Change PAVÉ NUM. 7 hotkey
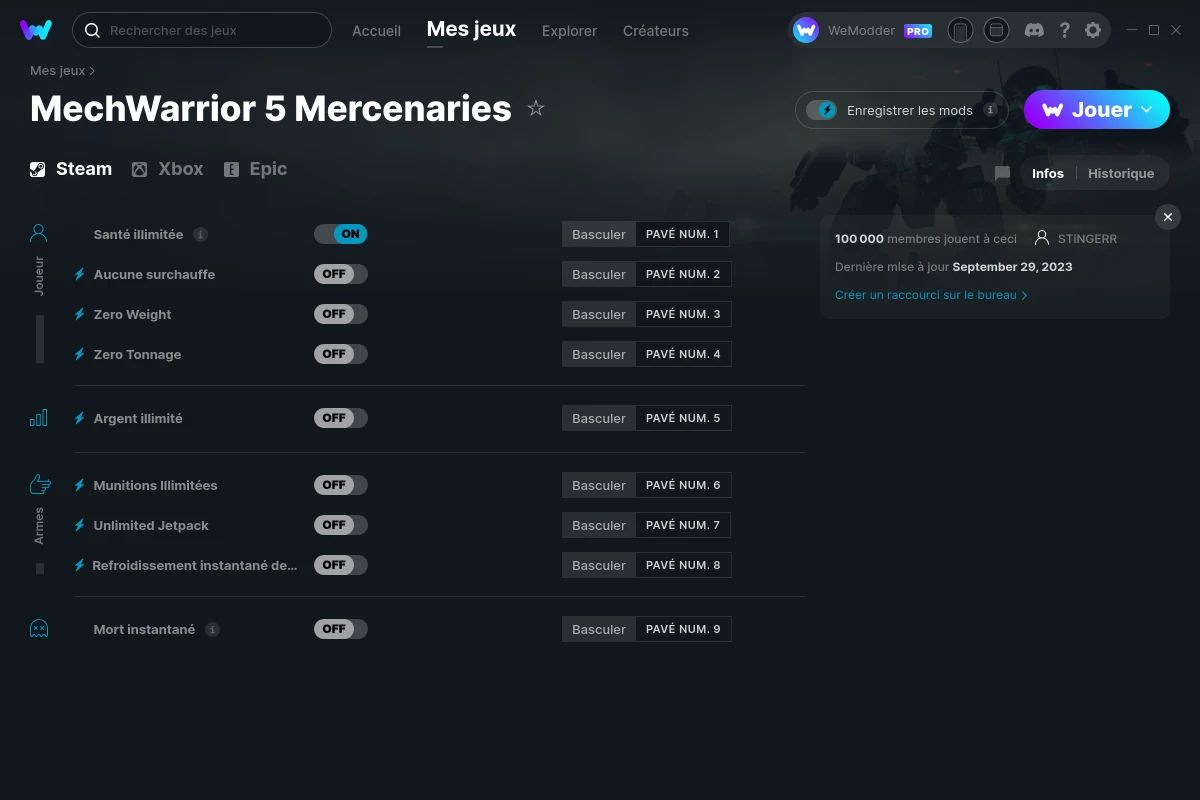Screen dimensions: 1200x800 pyautogui.click(x=683, y=525)
